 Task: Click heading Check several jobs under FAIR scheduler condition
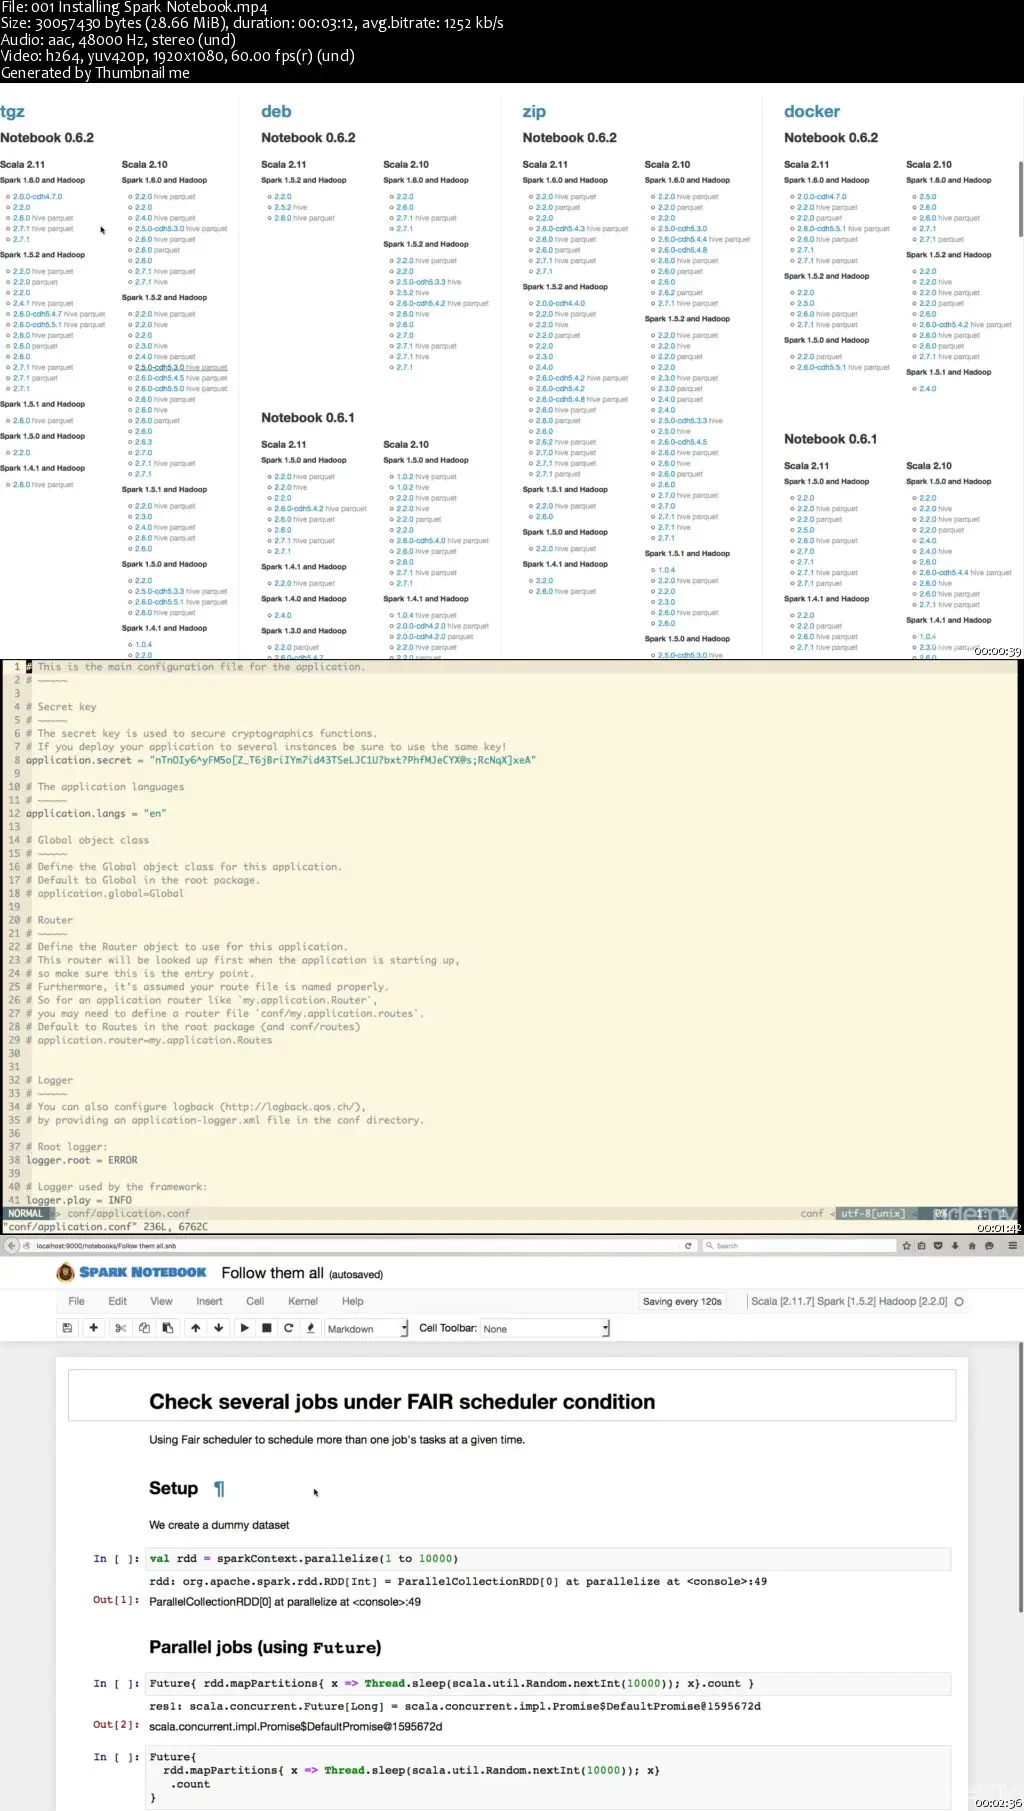pos(402,1402)
